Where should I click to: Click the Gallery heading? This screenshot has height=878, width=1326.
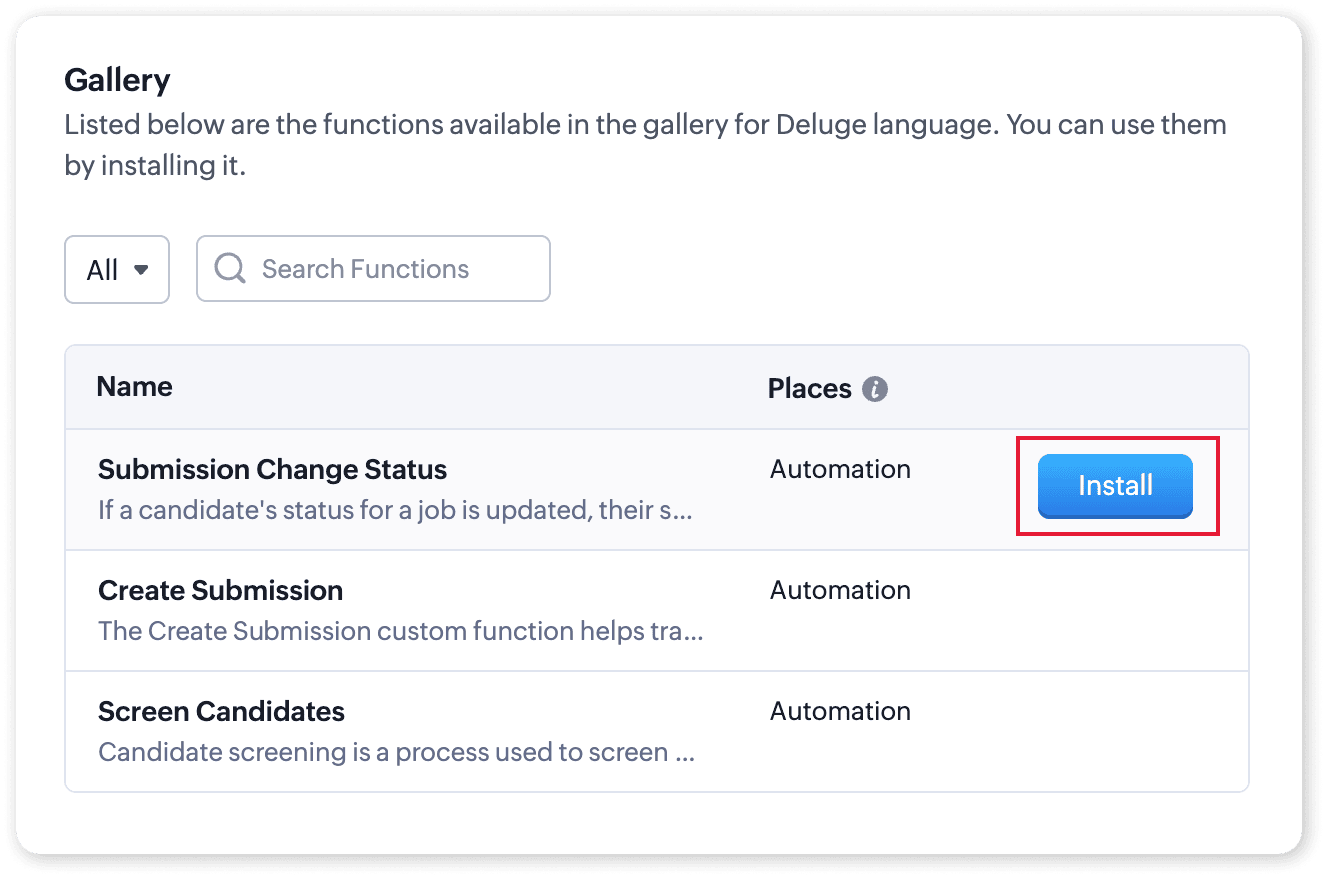click(117, 80)
